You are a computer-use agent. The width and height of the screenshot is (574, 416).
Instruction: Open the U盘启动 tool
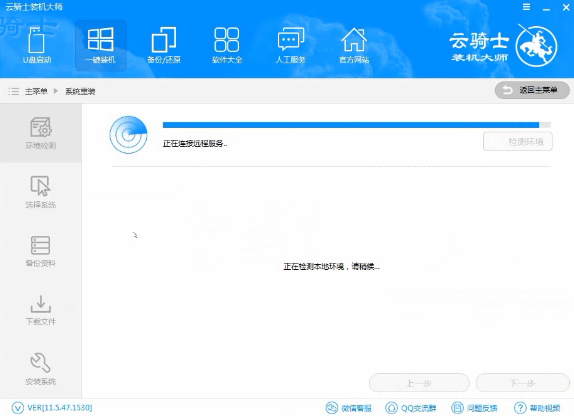[37, 45]
